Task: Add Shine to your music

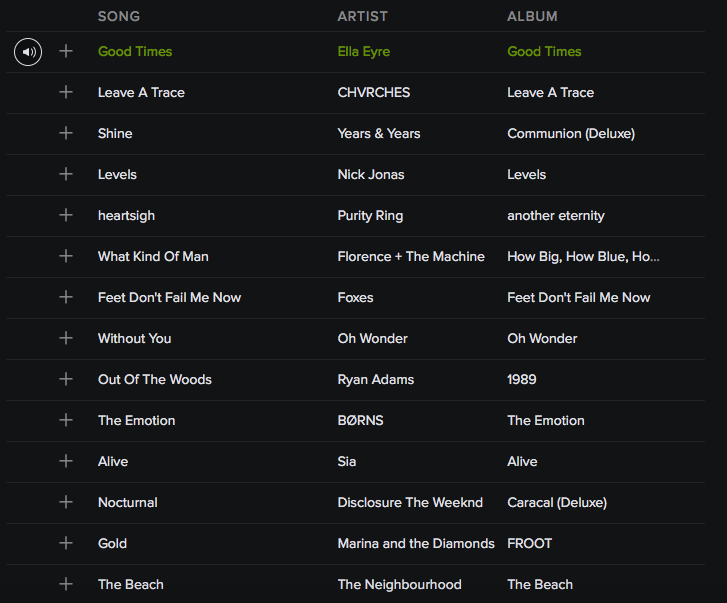Action: [x=66, y=133]
